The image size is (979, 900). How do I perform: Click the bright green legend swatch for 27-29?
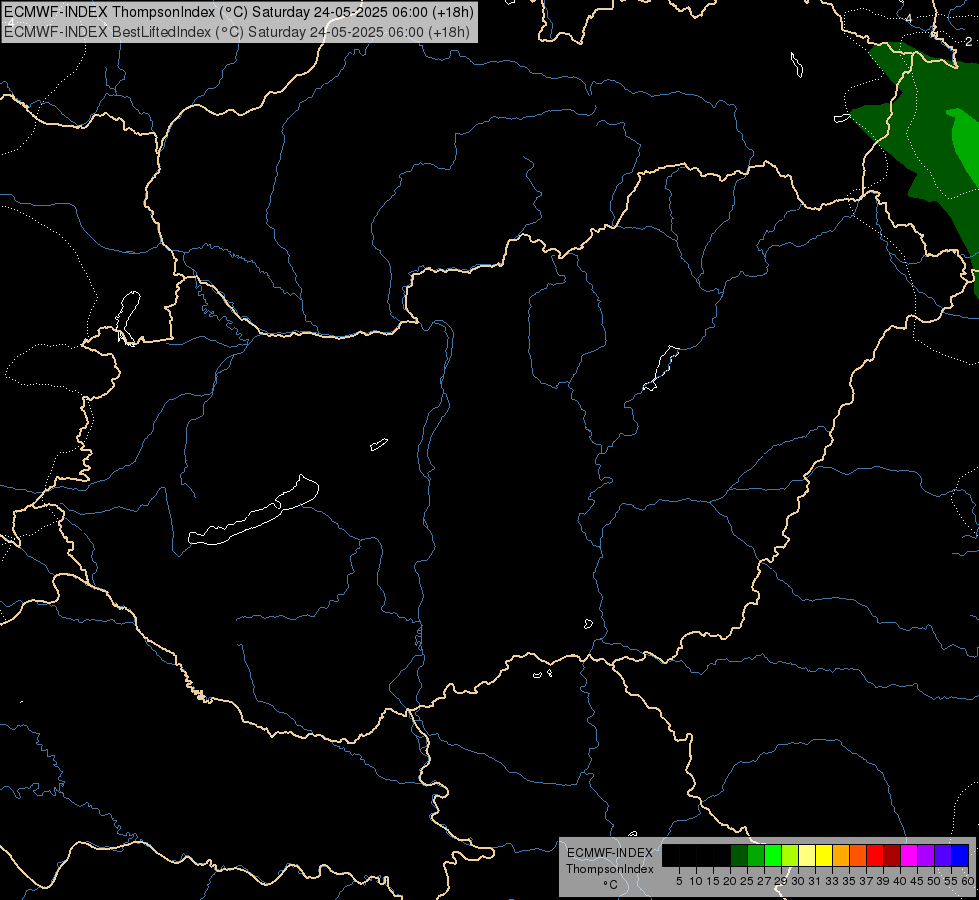tap(773, 855)
